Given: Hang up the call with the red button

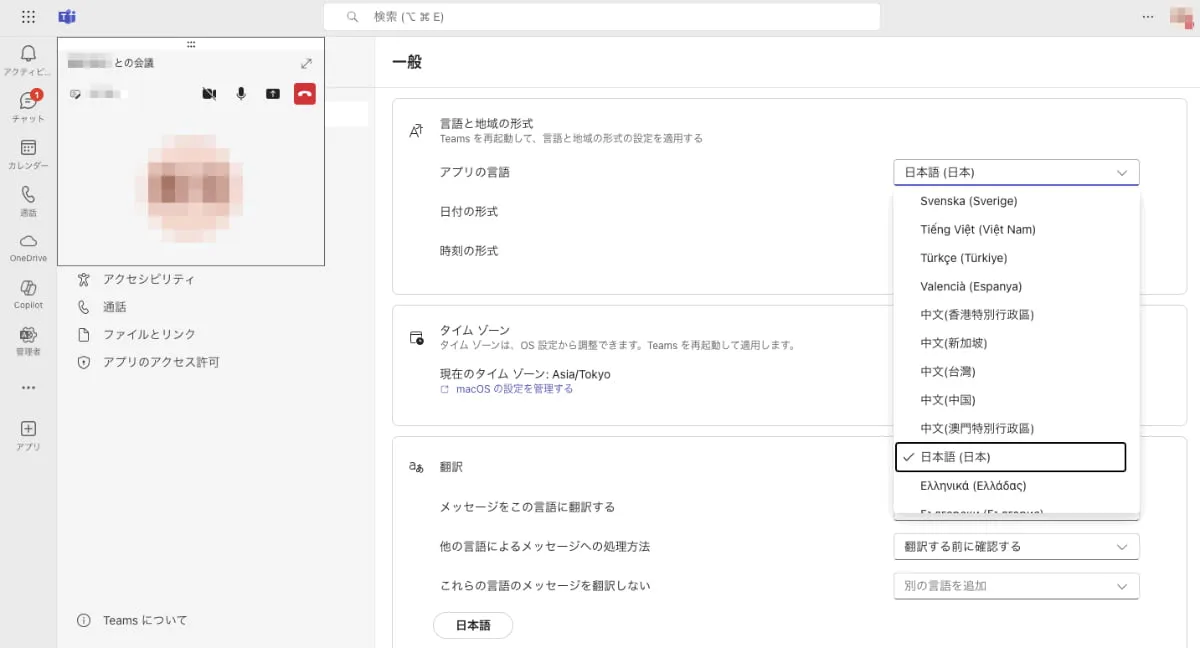Looking at the screenshot, I should (304, 93).
